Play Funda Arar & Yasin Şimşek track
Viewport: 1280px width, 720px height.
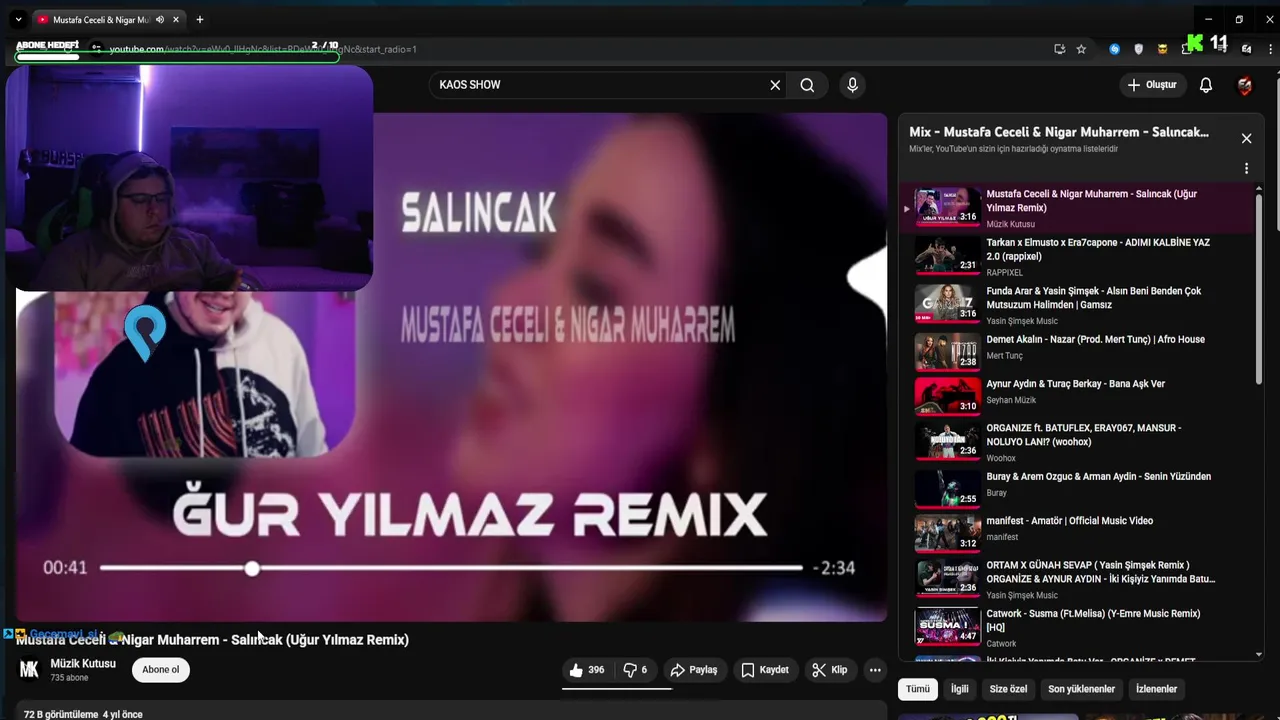click(x=1076, y=305)
